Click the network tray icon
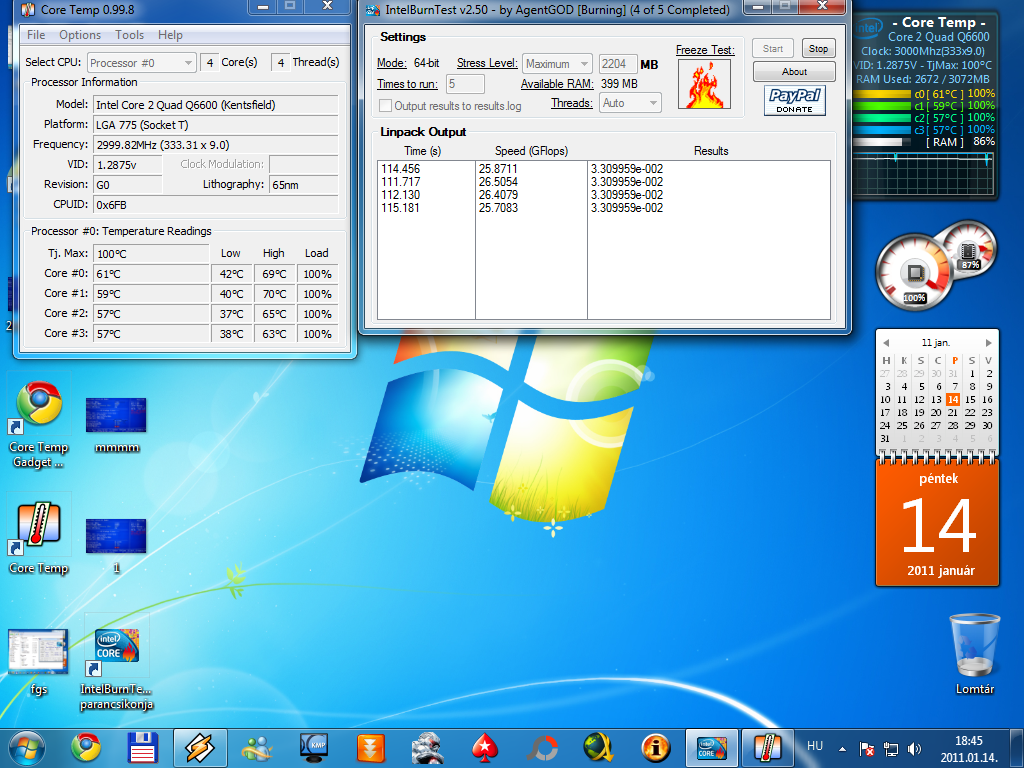Image resolution: width=1024 pixels, height=768 pixels. point(890,749)
